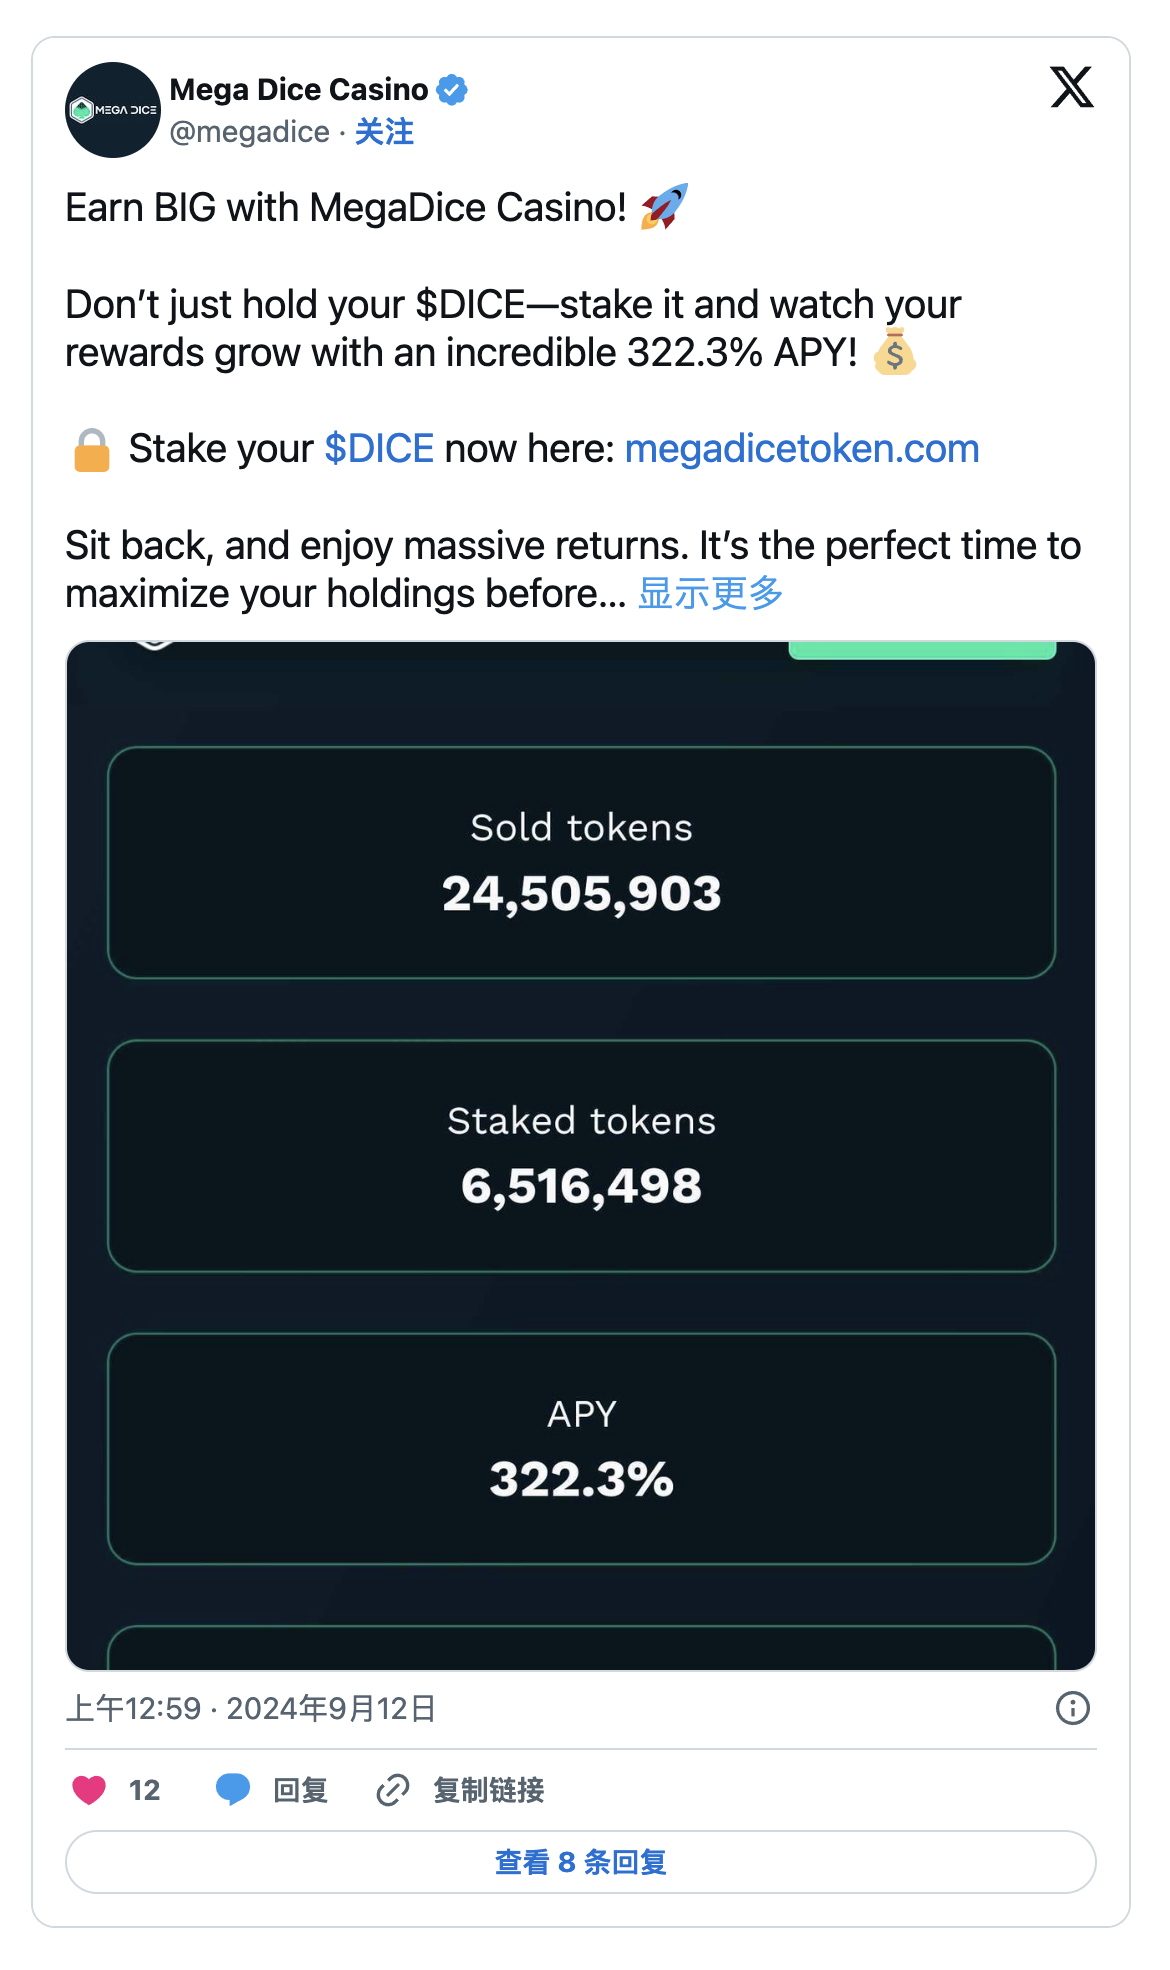
Task: Click the like count 12
Action: click(144, 1789)
